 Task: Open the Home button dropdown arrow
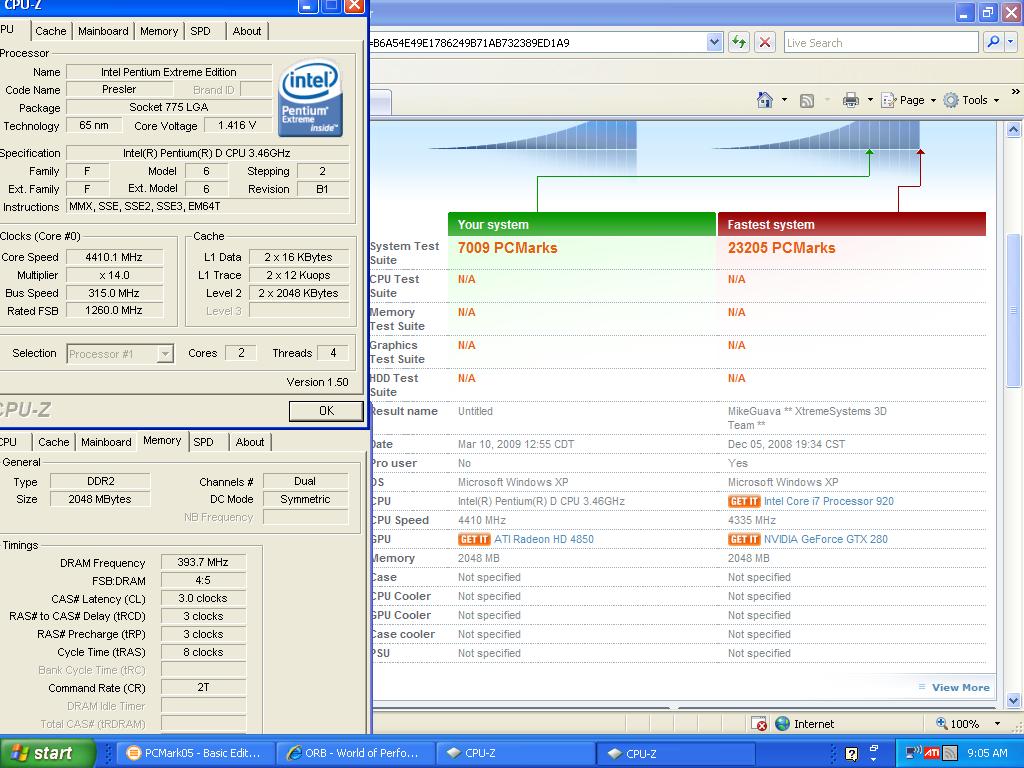(784, 100)
